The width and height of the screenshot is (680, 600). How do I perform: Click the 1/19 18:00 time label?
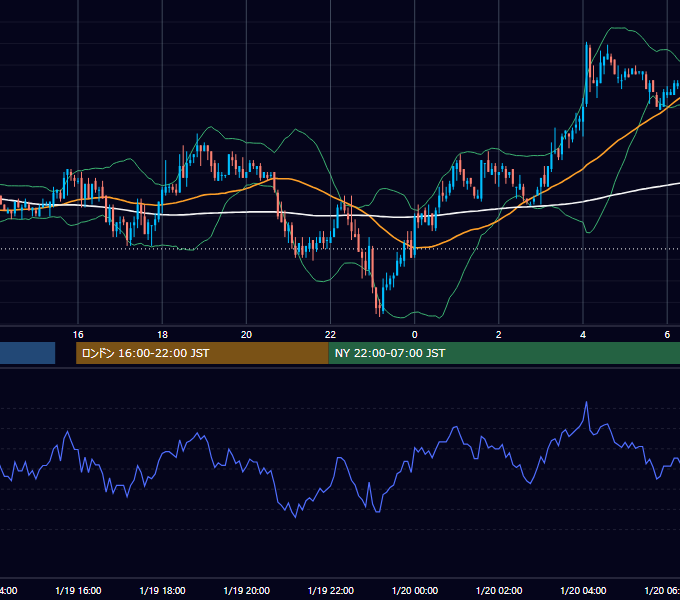pyautogui.click(x=162, y=590)
